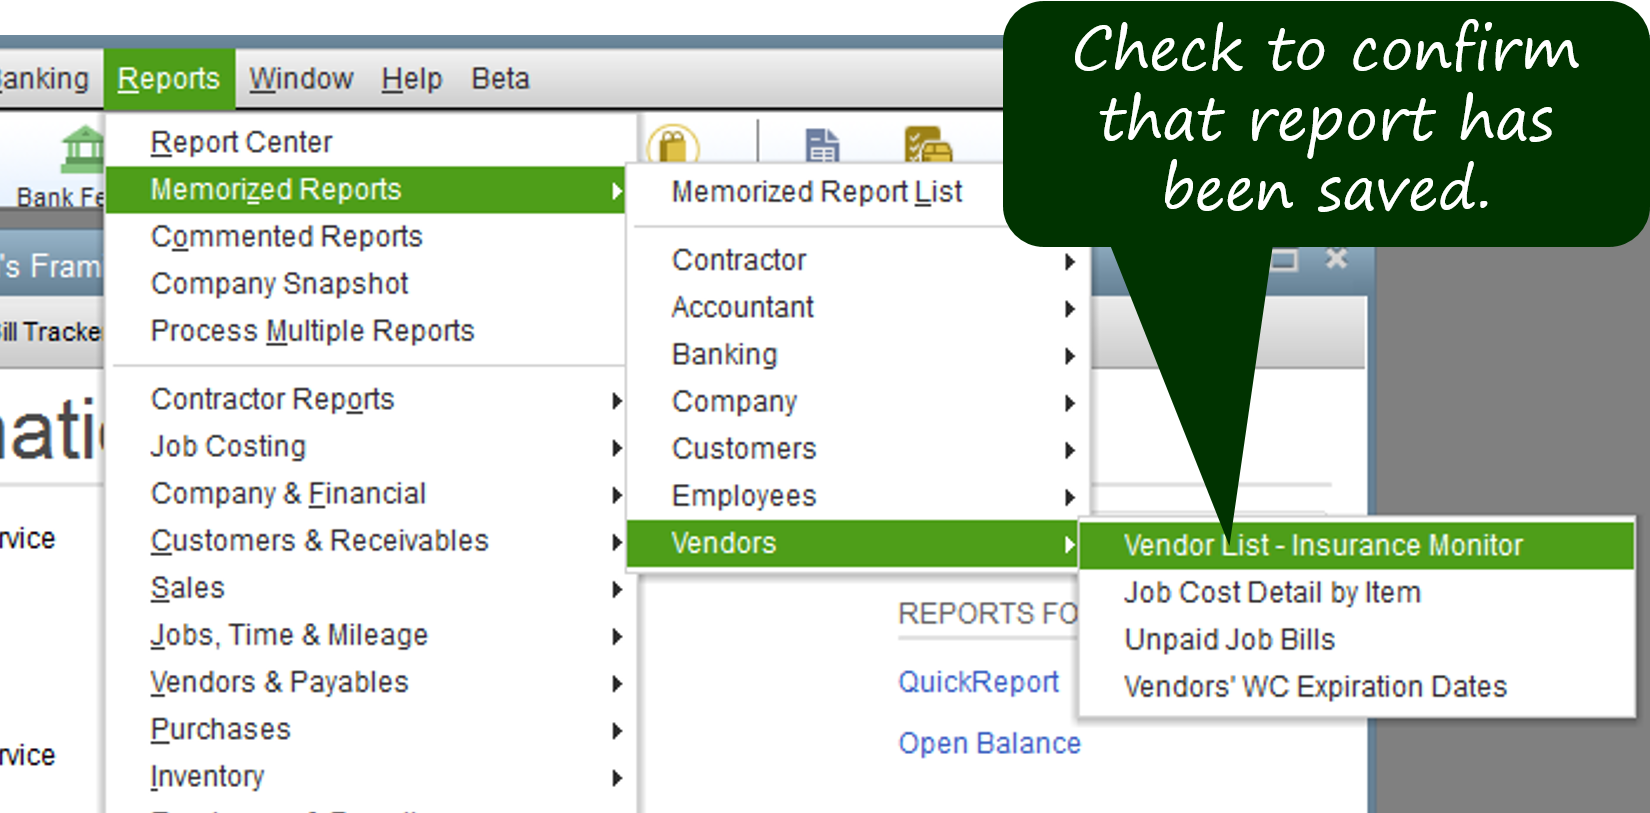
Task: Click the Bank Feeds bank building icon
Action: tap(82, 150)
